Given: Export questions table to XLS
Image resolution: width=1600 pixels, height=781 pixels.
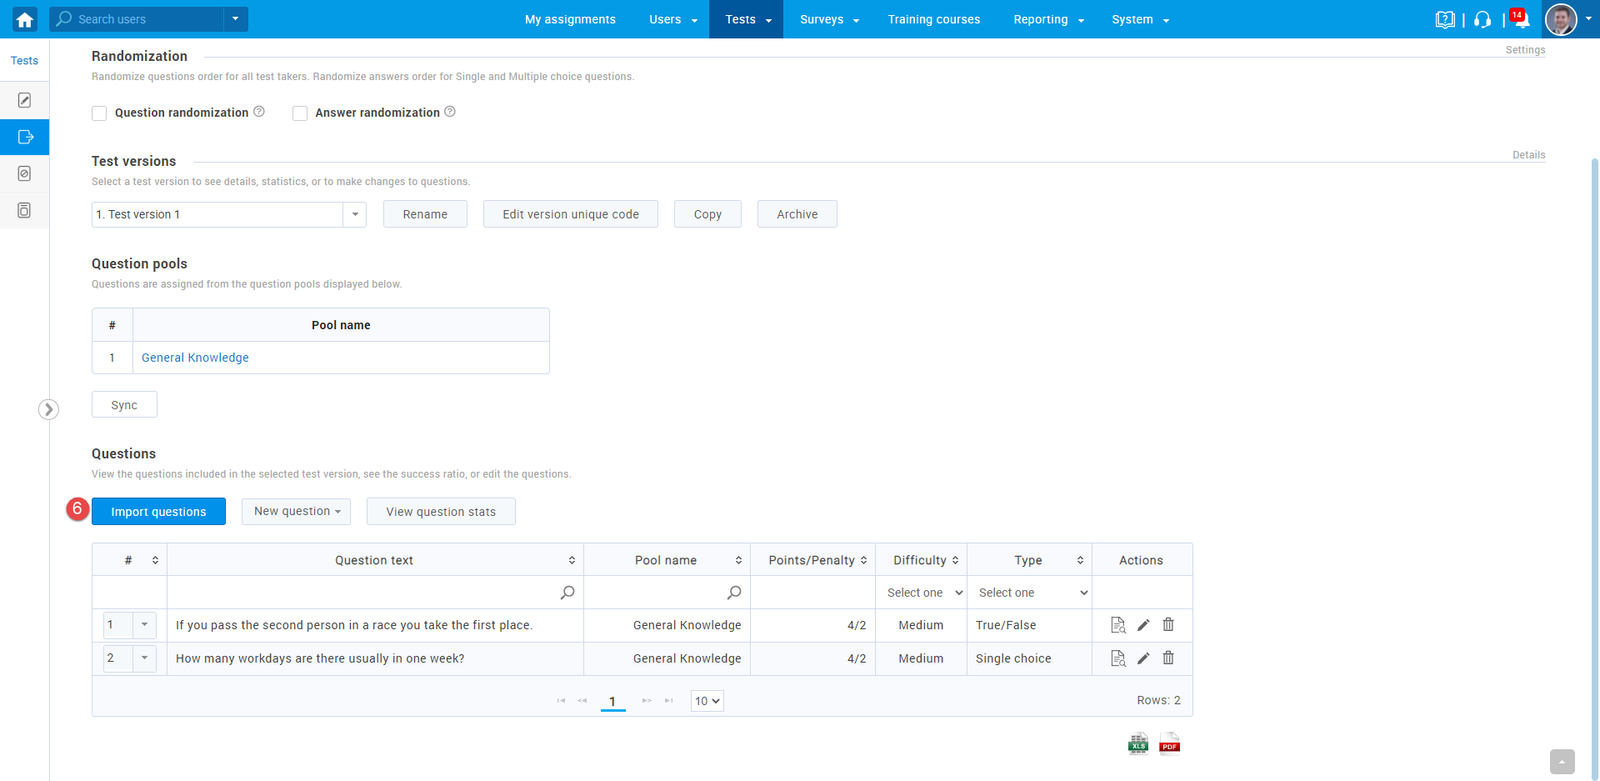Looking at the screenshot, I should coord(1138,744).
